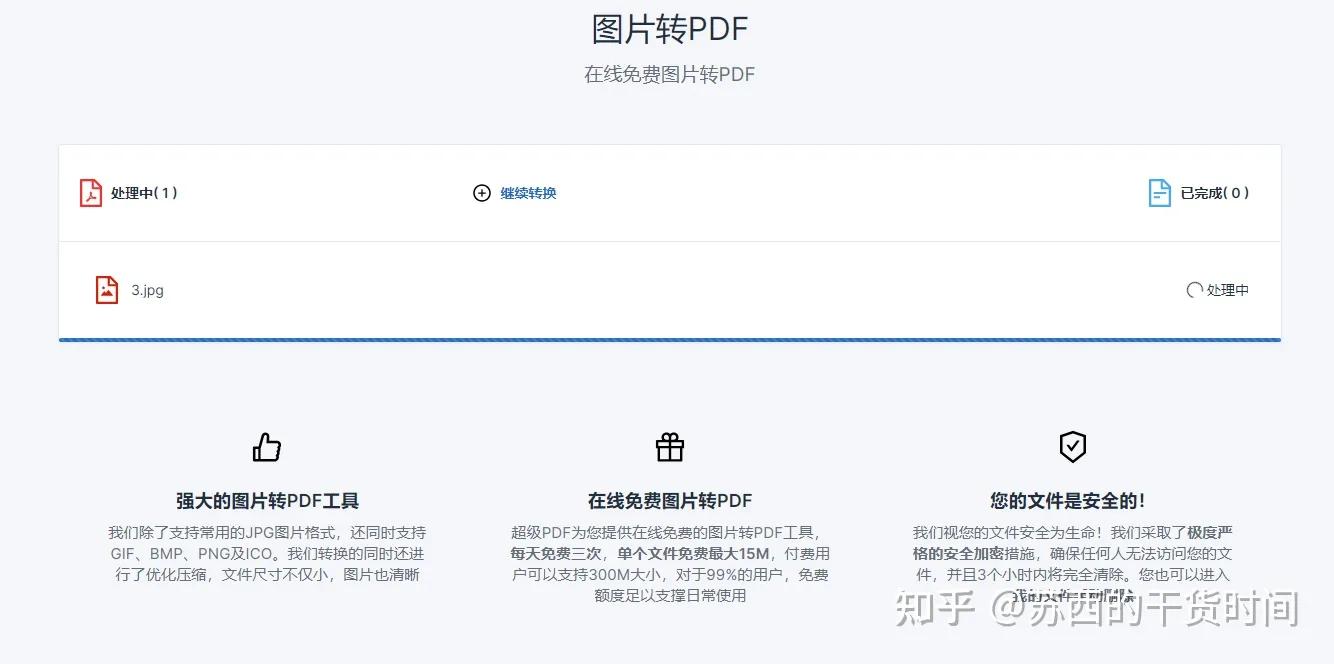Click the 图片转PDF page title

pyautogui.click(x=668, y=28)
